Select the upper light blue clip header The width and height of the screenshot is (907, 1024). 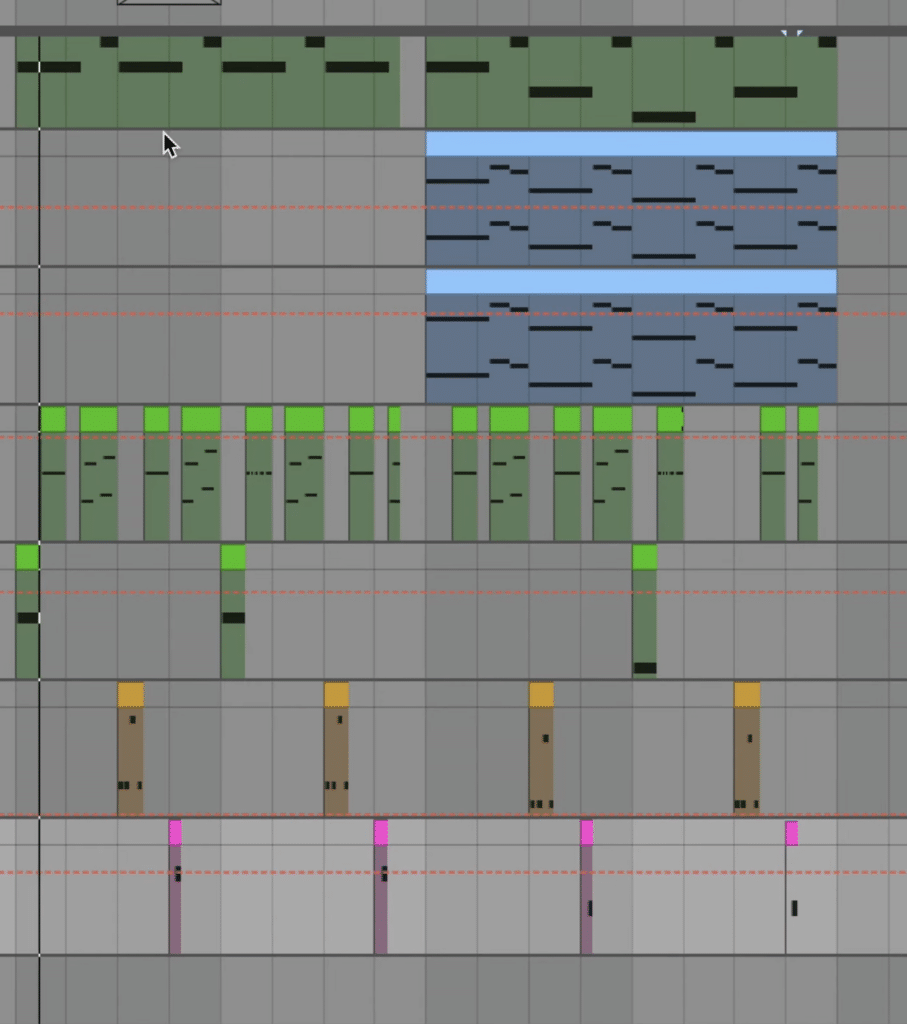point(631,144)
